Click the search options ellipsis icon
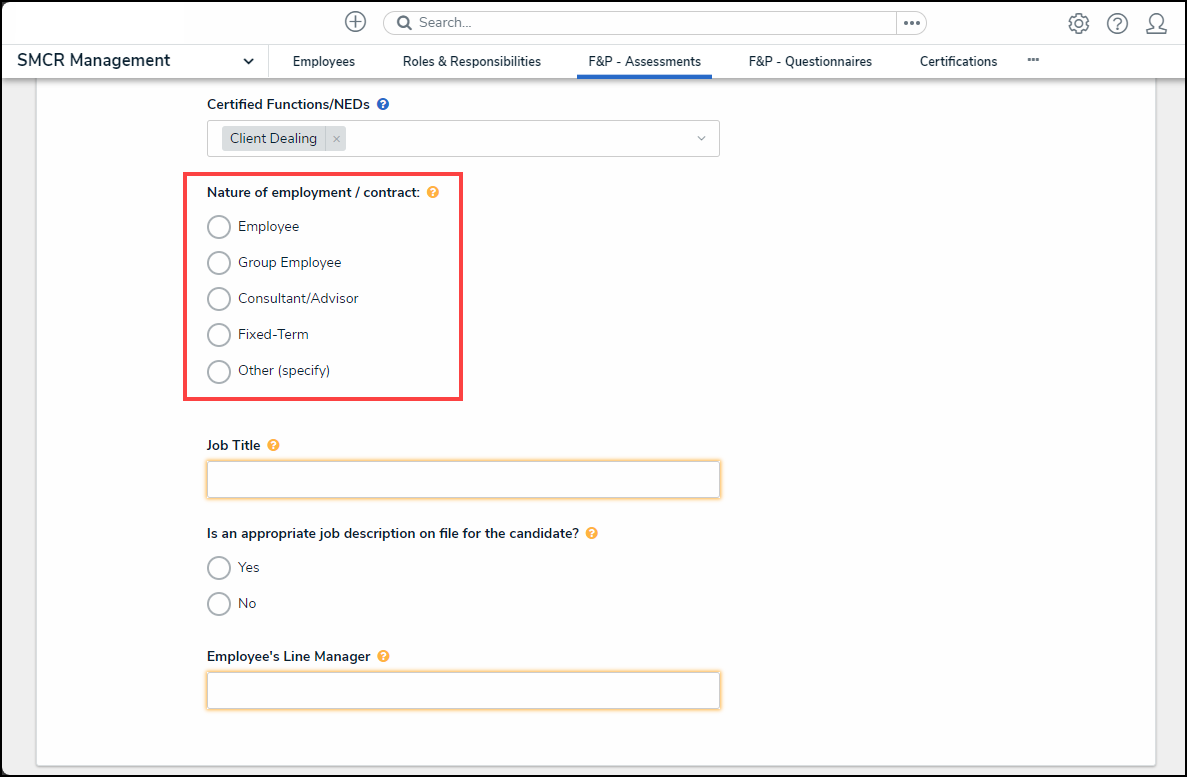 point(911,22)
